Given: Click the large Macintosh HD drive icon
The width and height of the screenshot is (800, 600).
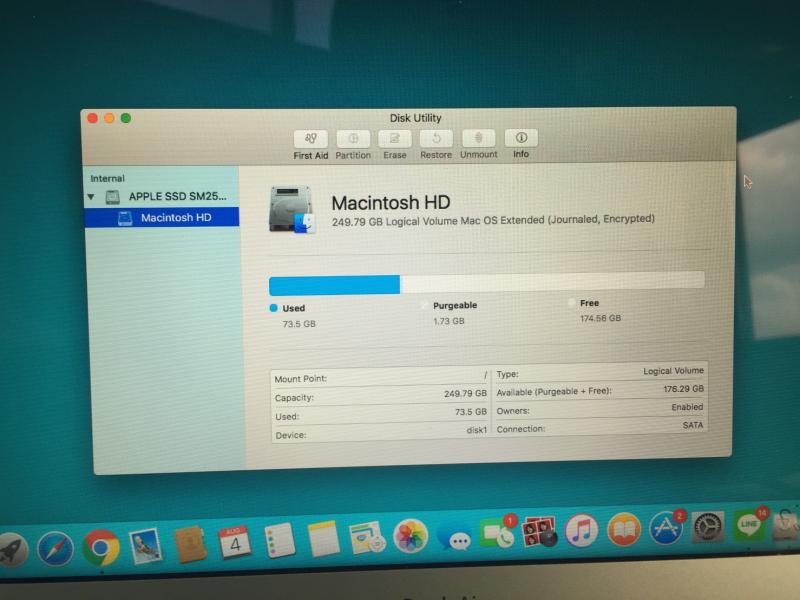Looking at the screenshot, I should tap(291, 210).
